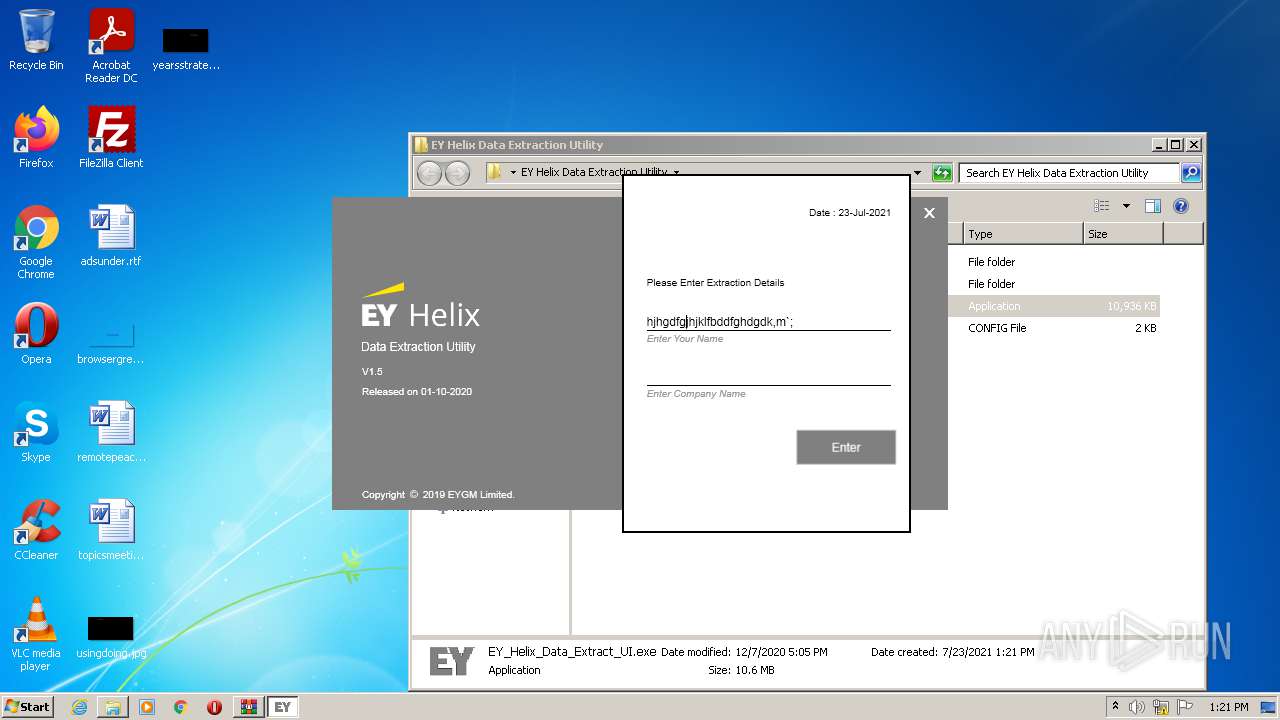Click the change view icon in Explorer
1280x720 pixels.
(1102, 206)
